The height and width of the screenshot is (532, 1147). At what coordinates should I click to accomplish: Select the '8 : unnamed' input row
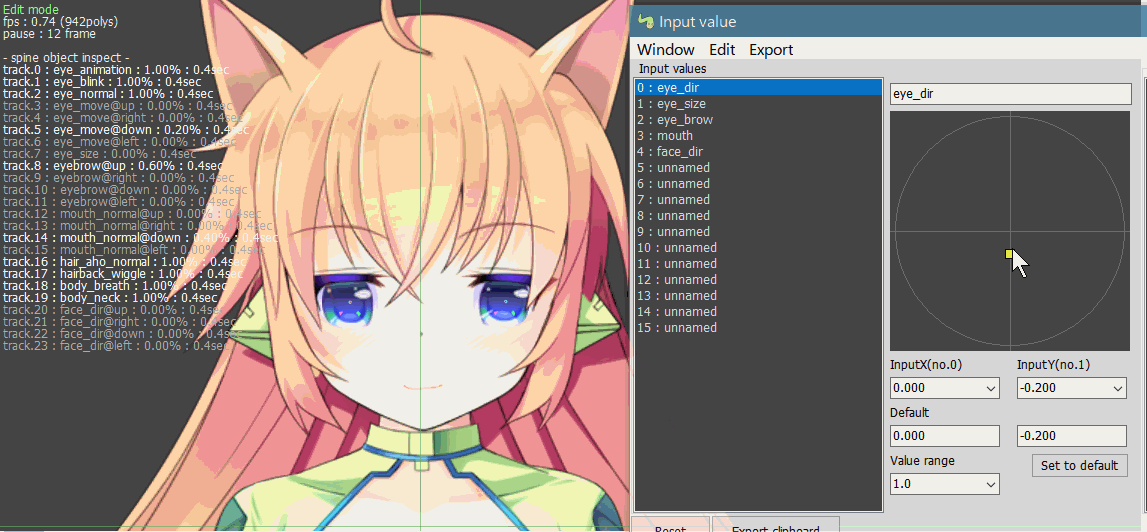tap(759, 216)
